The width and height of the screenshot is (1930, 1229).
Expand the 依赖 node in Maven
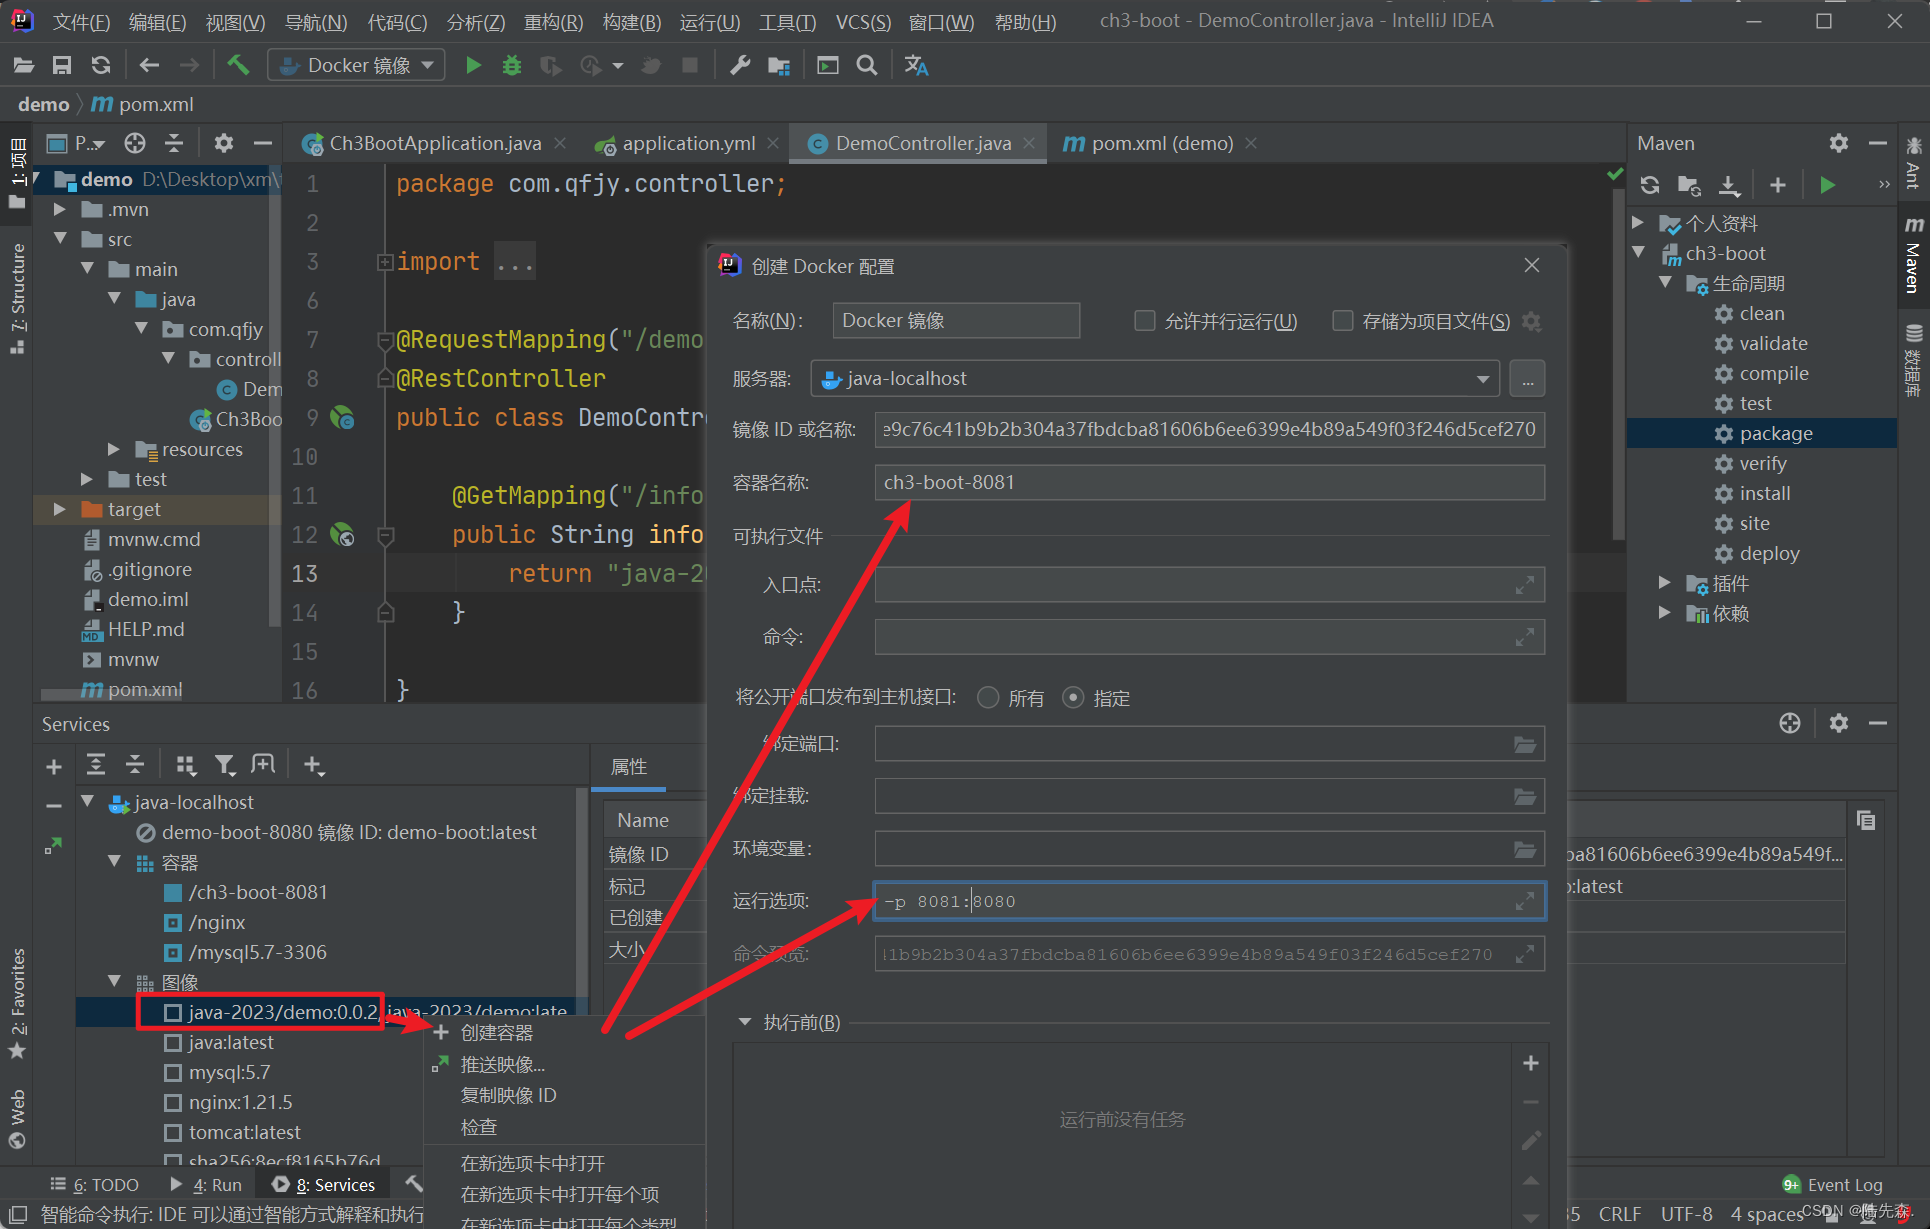pos(1665,613)
